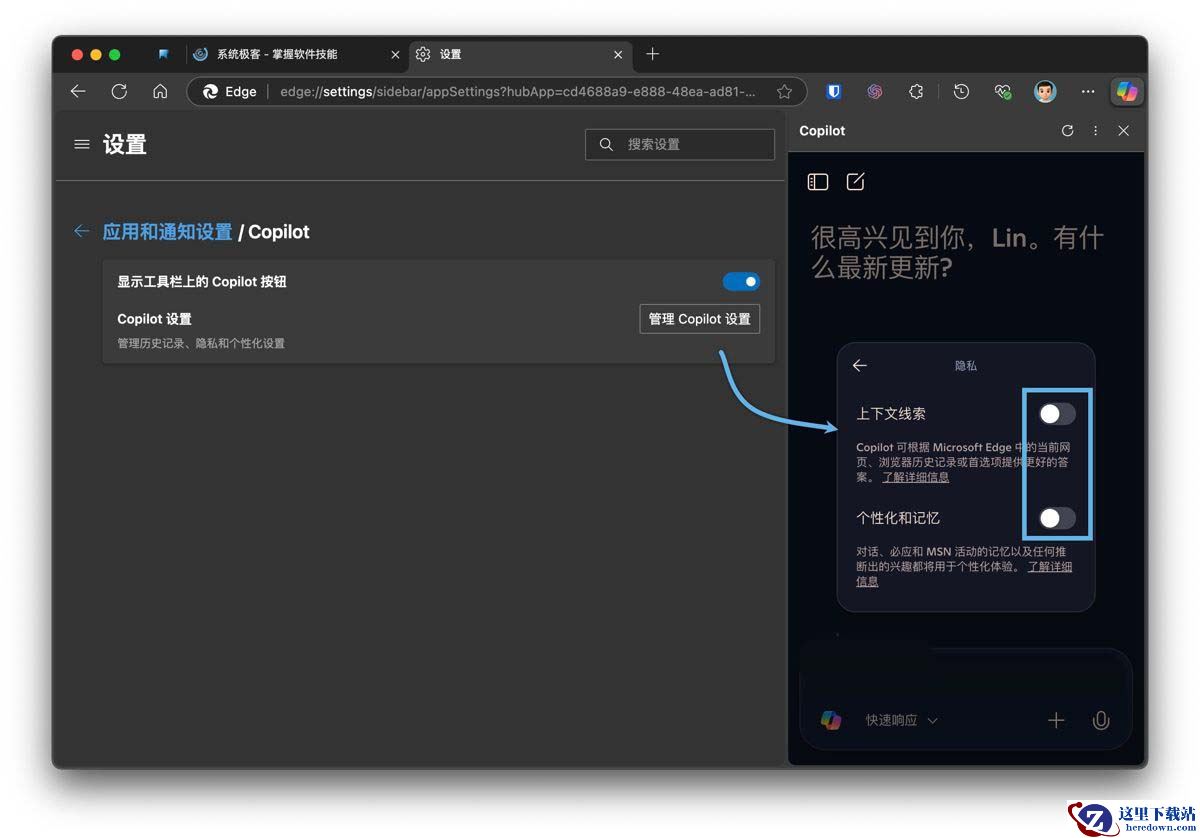Switch to the 设置 tab

pos(520,54)
